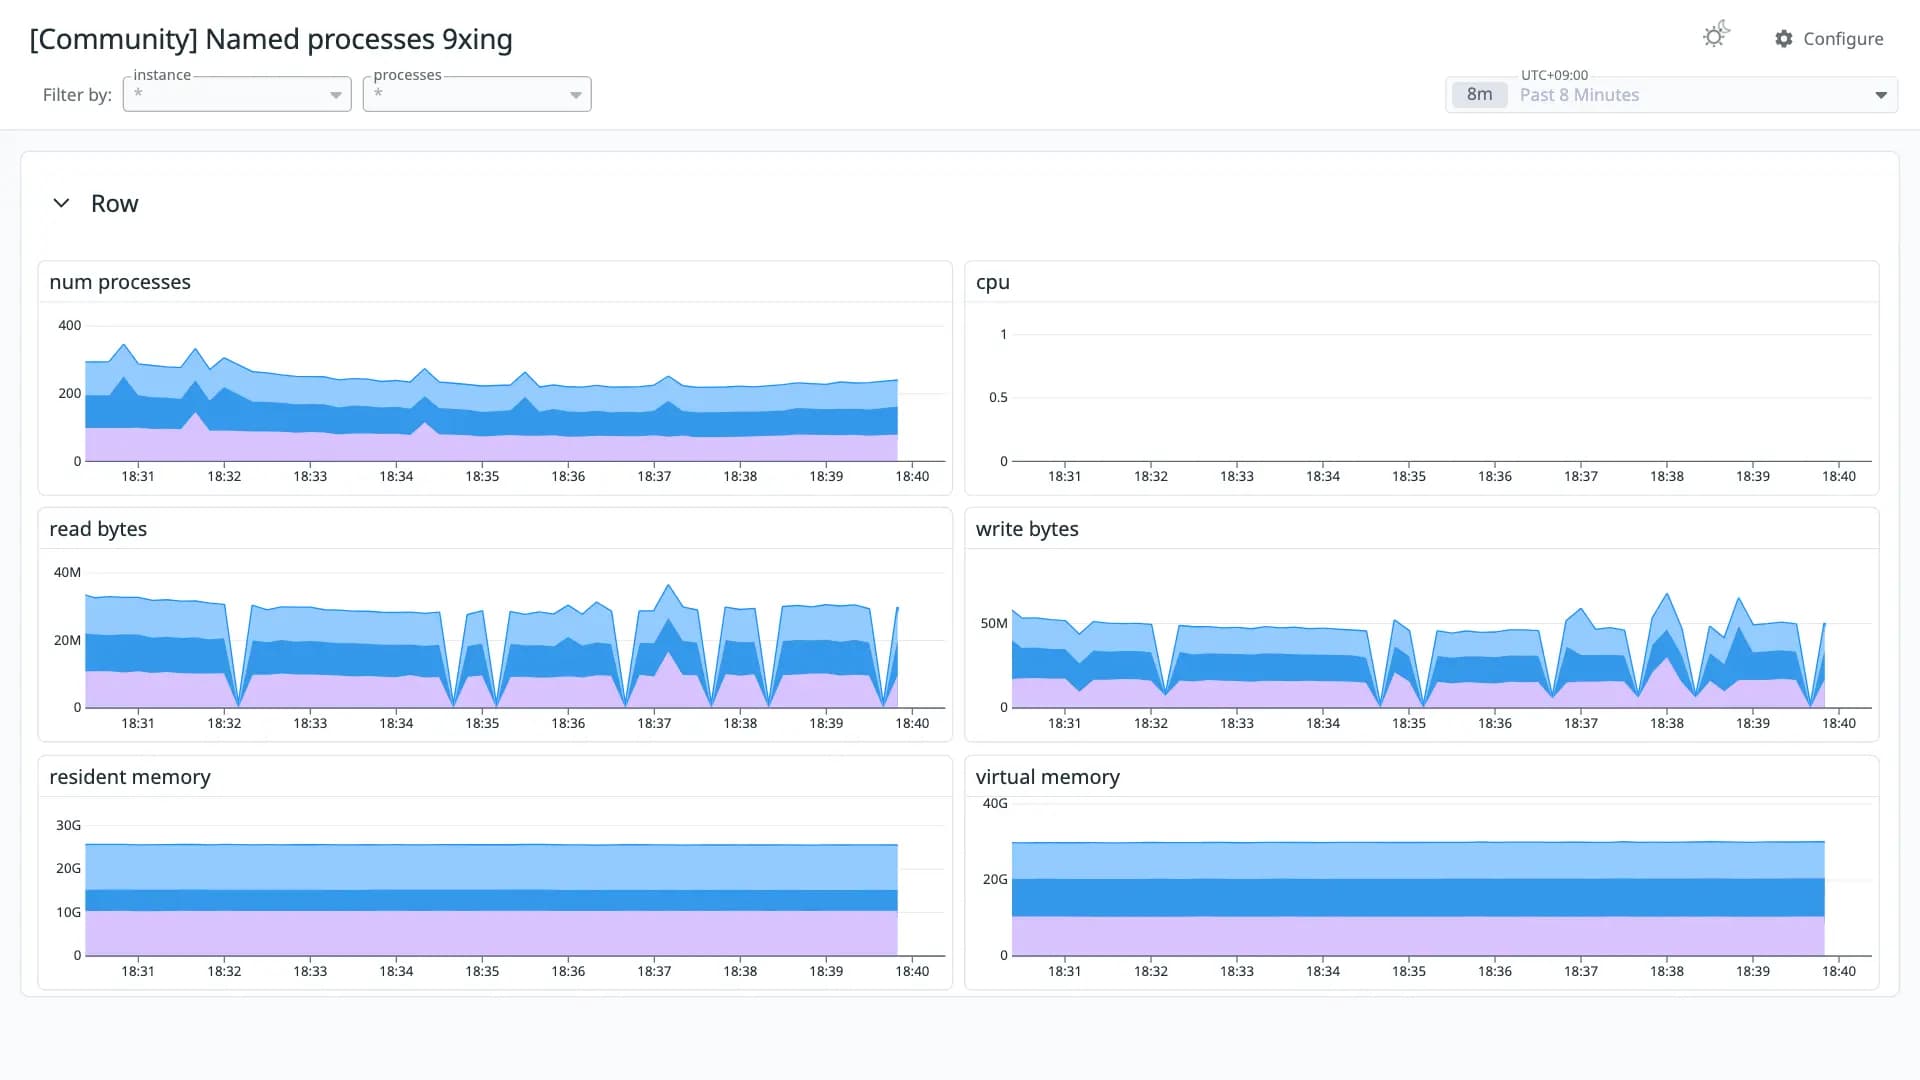Click the 40G y-axis label in virtual memory
Screen dimensions: 1920x1080
995,803
